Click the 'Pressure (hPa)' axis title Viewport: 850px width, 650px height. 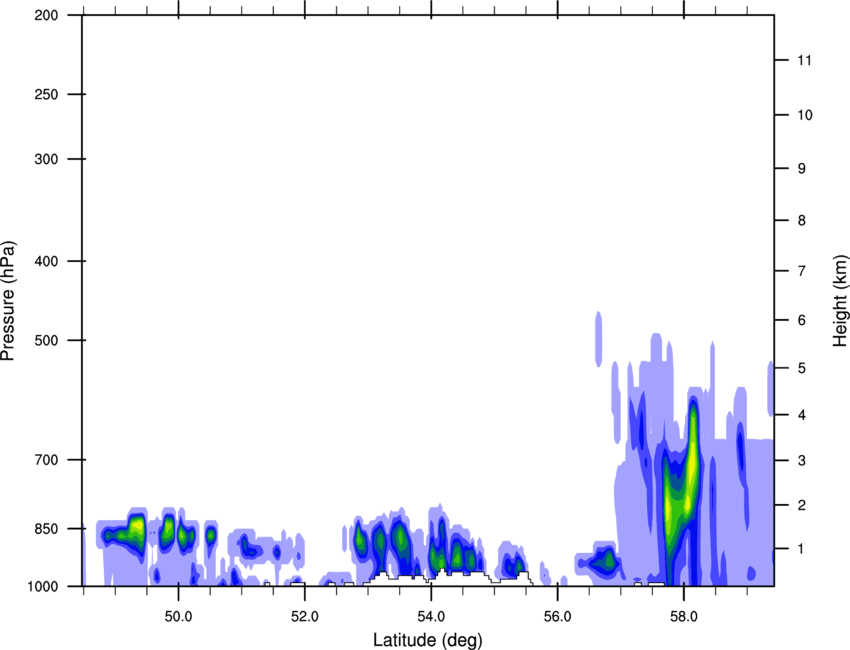click(8, 301)
